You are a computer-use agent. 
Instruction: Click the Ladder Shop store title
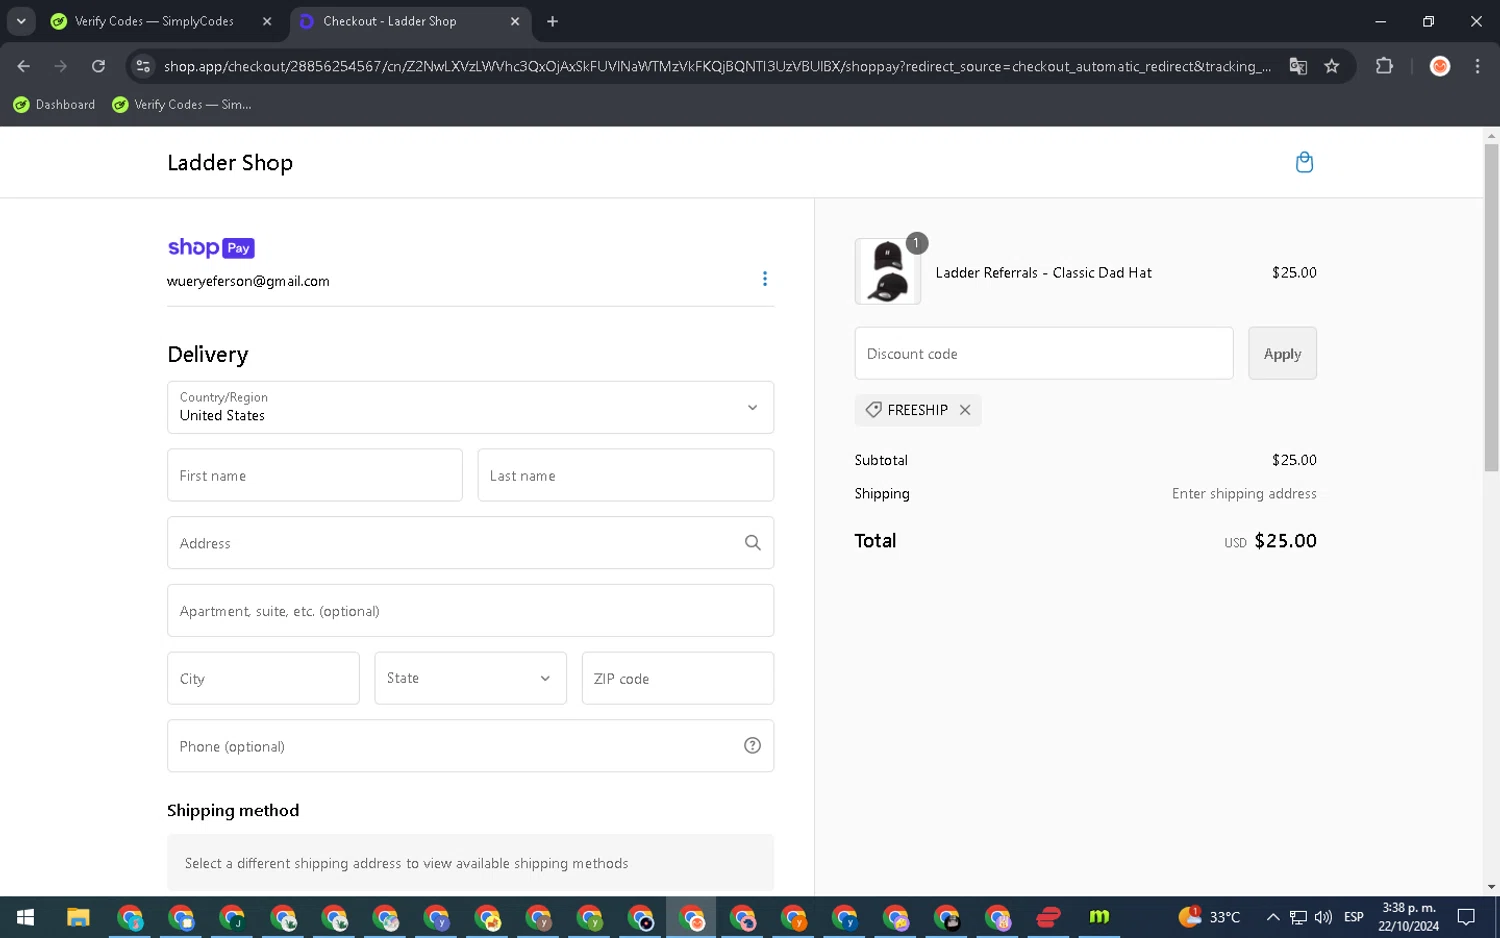(230, 163)
